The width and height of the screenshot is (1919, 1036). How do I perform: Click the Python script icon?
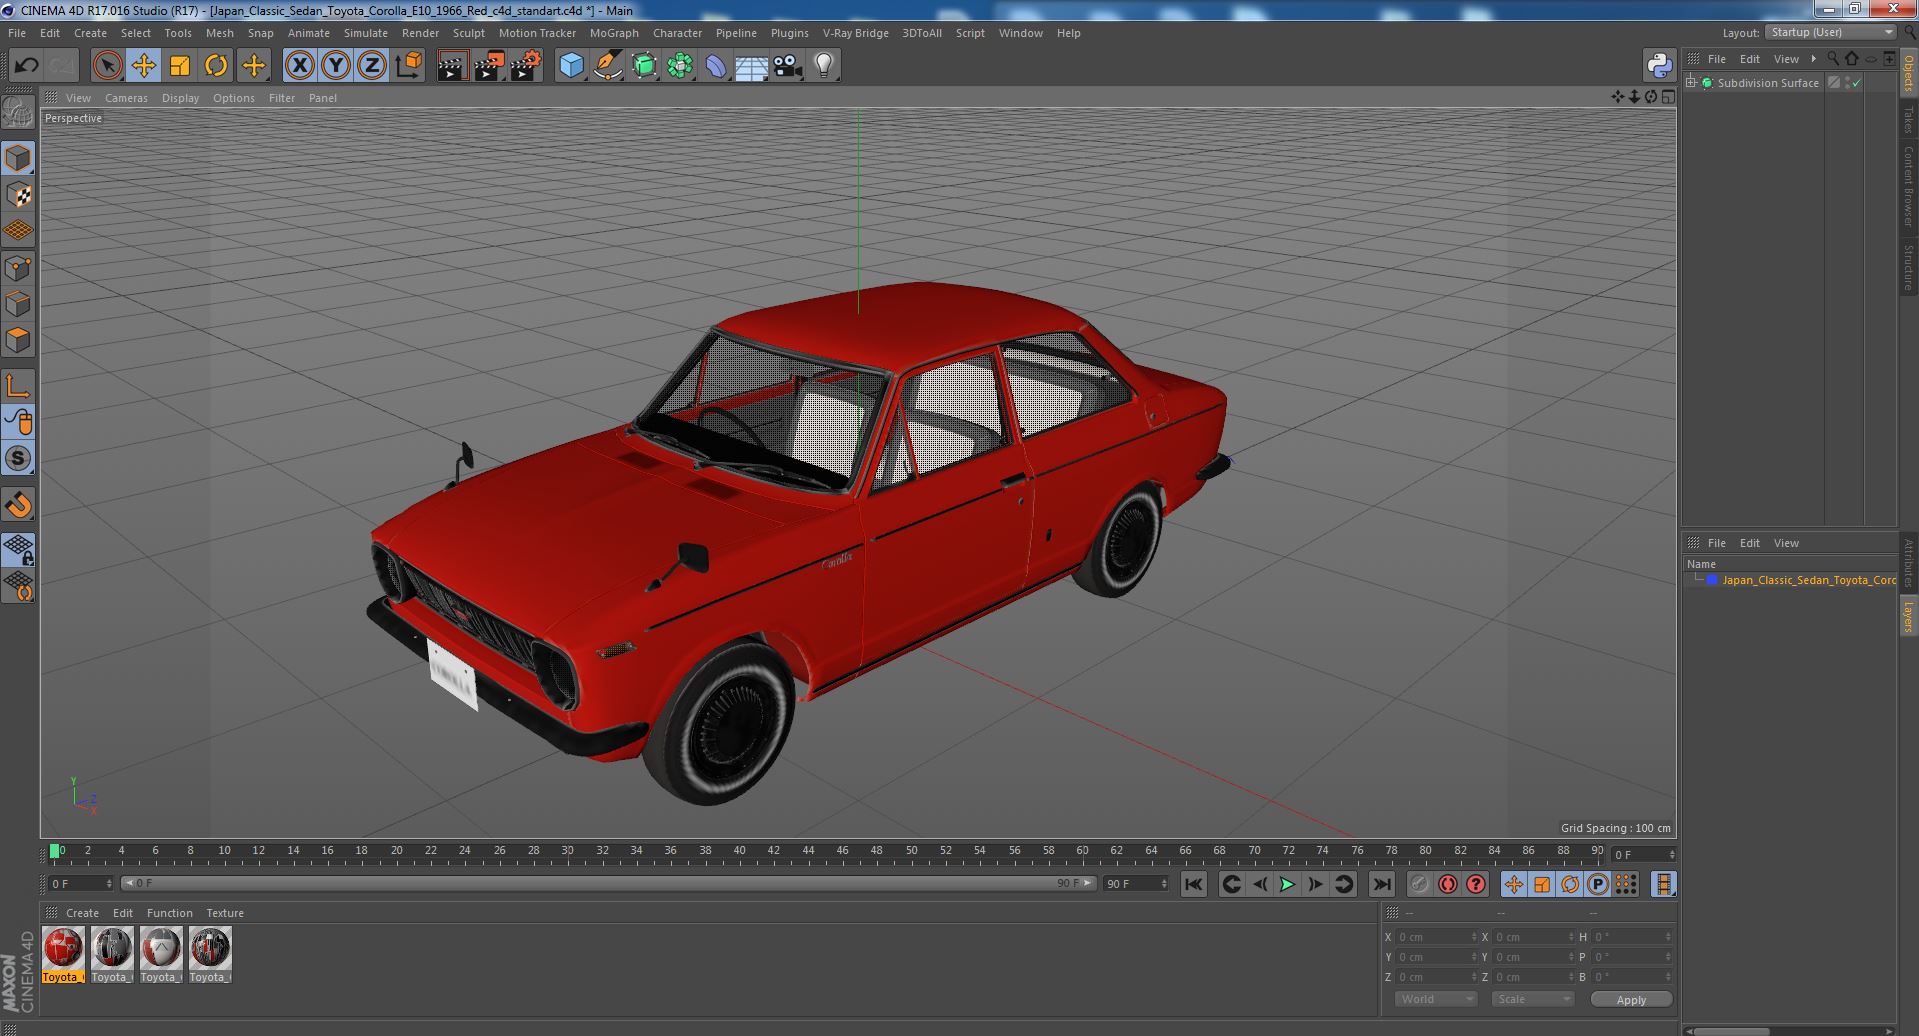1659,66
